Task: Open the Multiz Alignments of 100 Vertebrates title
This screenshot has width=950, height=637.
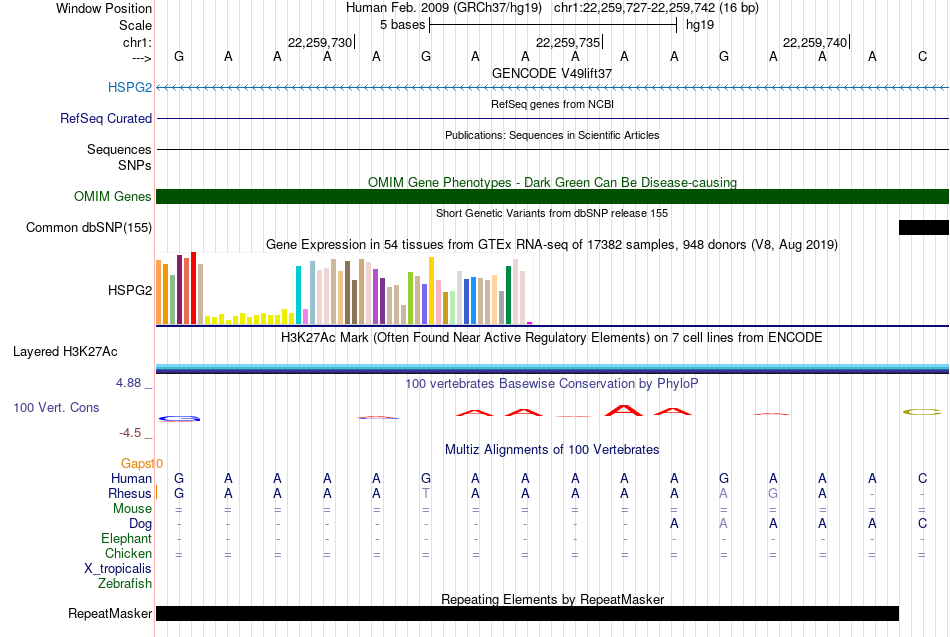Action: pyautogui.click(x=552, y=449)
